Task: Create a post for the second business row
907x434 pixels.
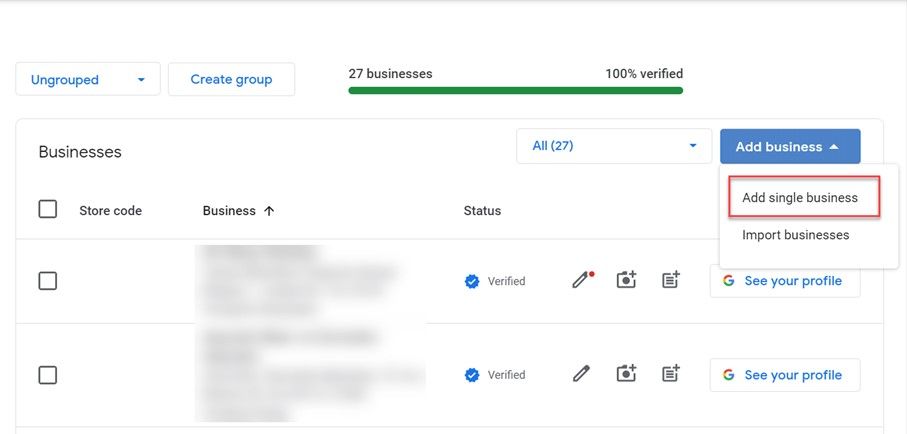Action: [670, 374]
